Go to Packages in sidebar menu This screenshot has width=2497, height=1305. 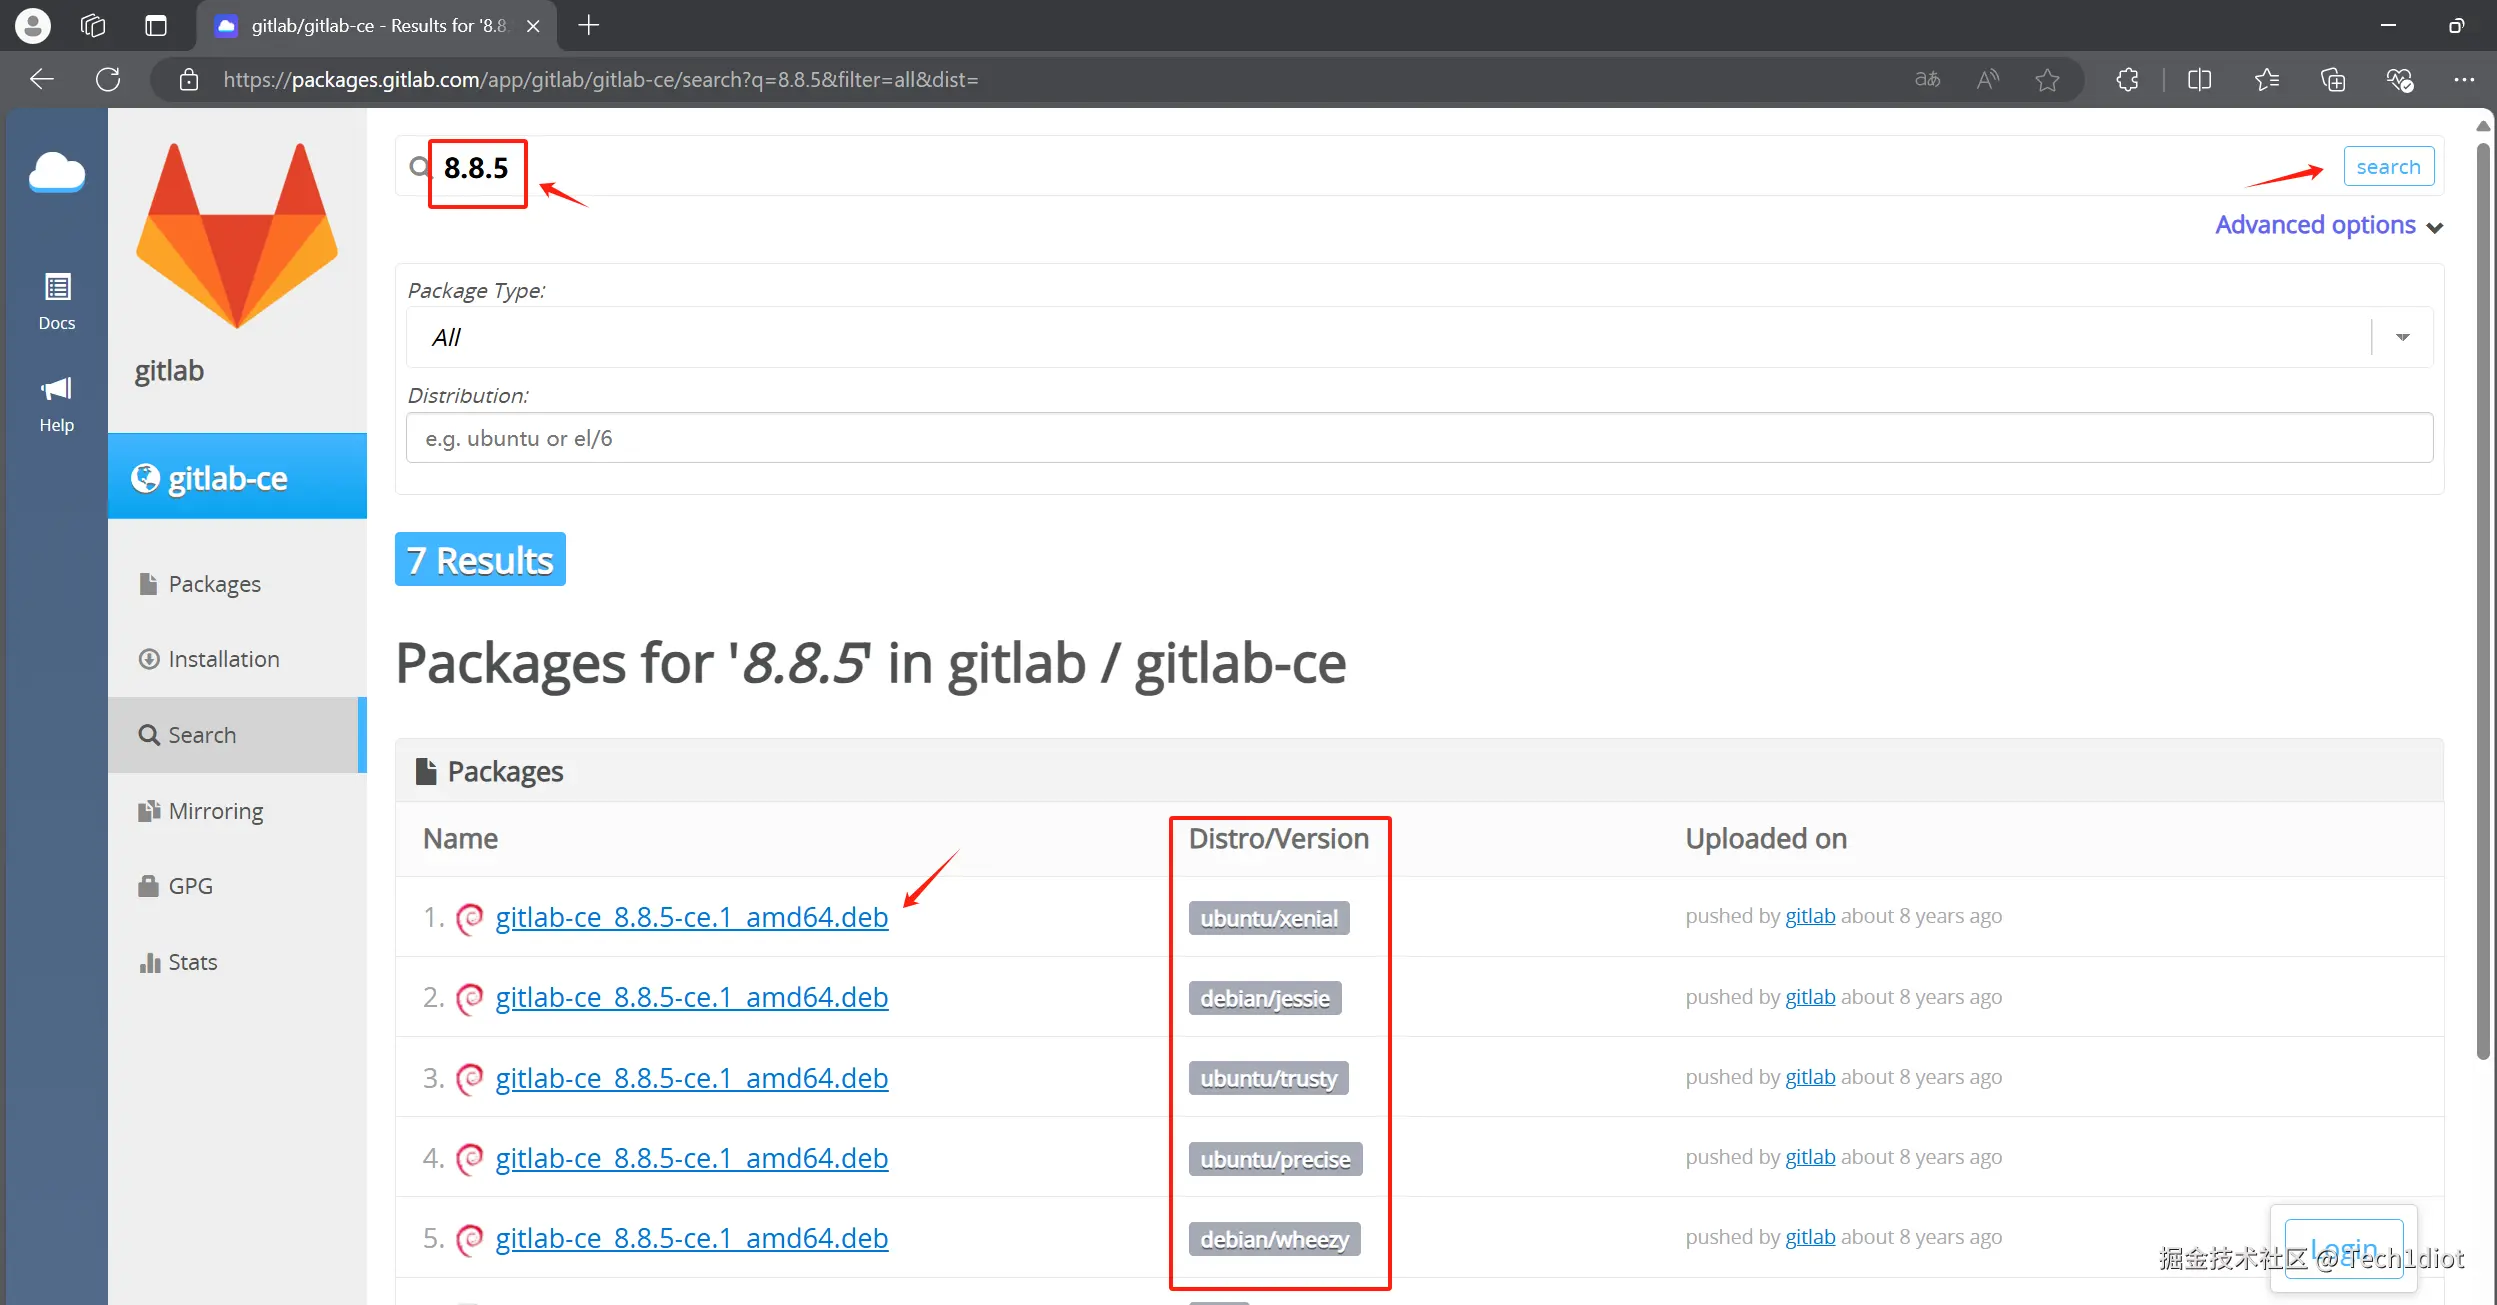(x=214, y=584)
